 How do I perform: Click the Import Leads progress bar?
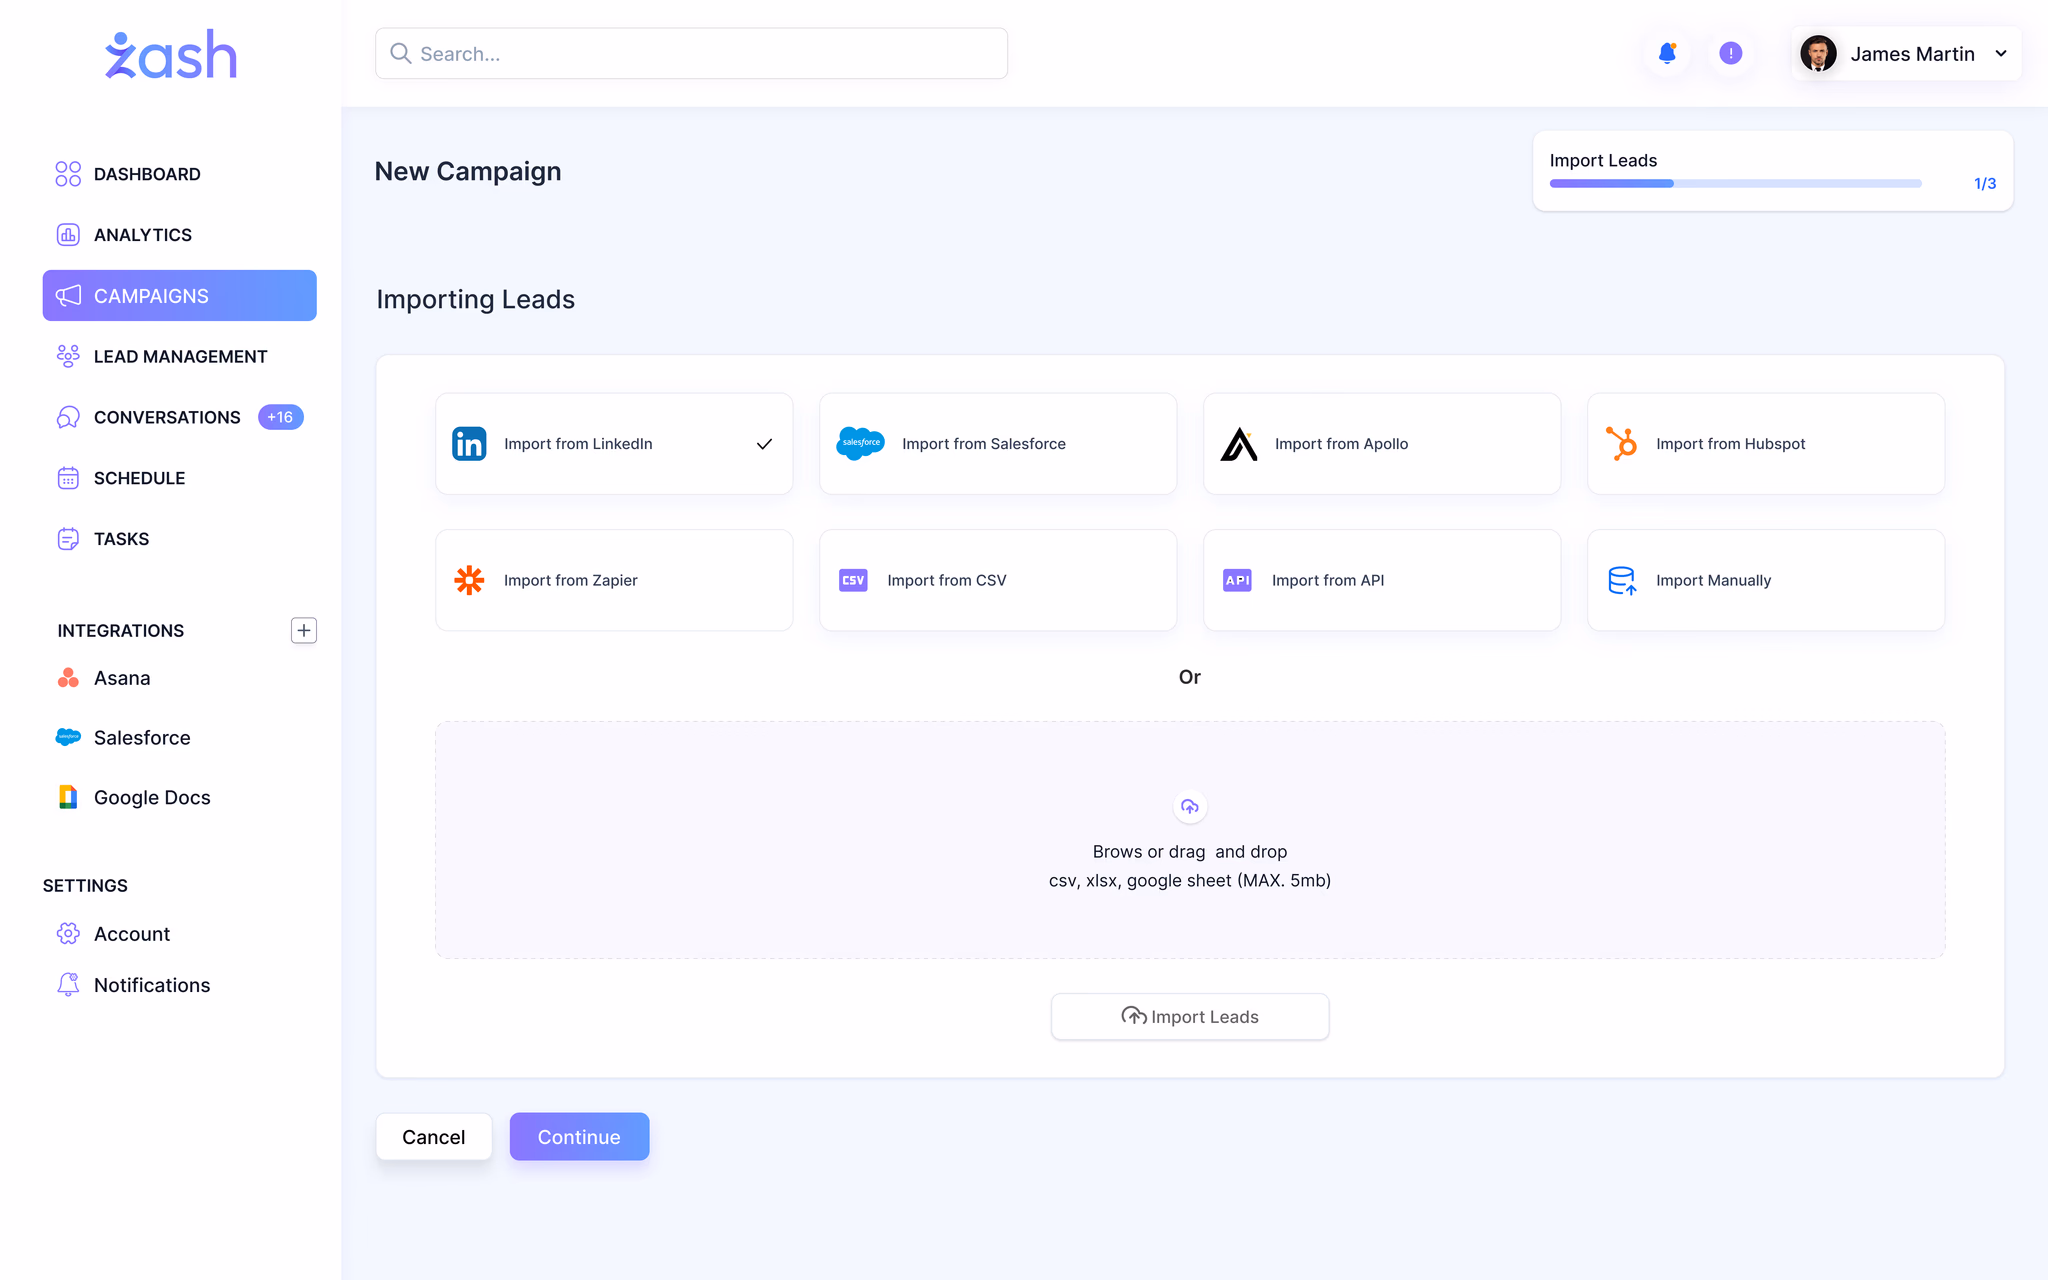[x=1735, y=184]
